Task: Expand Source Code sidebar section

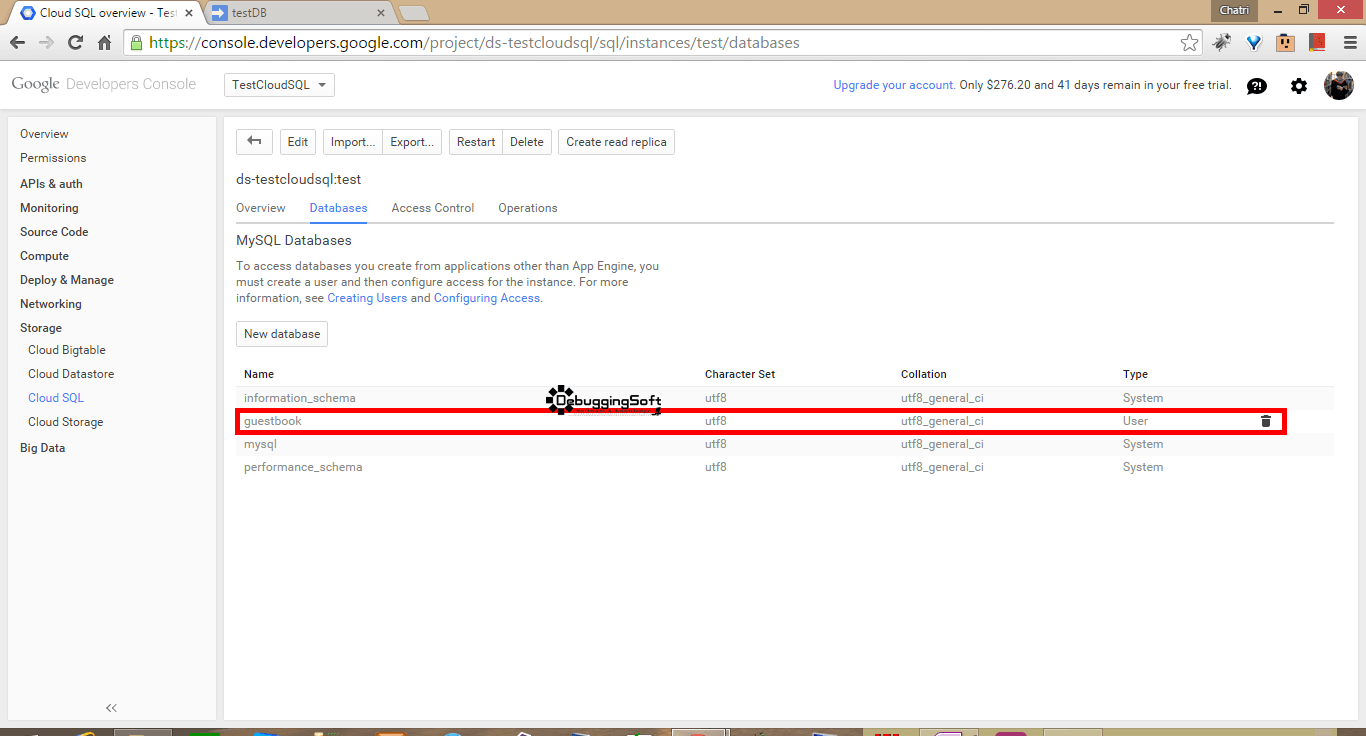Action: pos(54,232)
